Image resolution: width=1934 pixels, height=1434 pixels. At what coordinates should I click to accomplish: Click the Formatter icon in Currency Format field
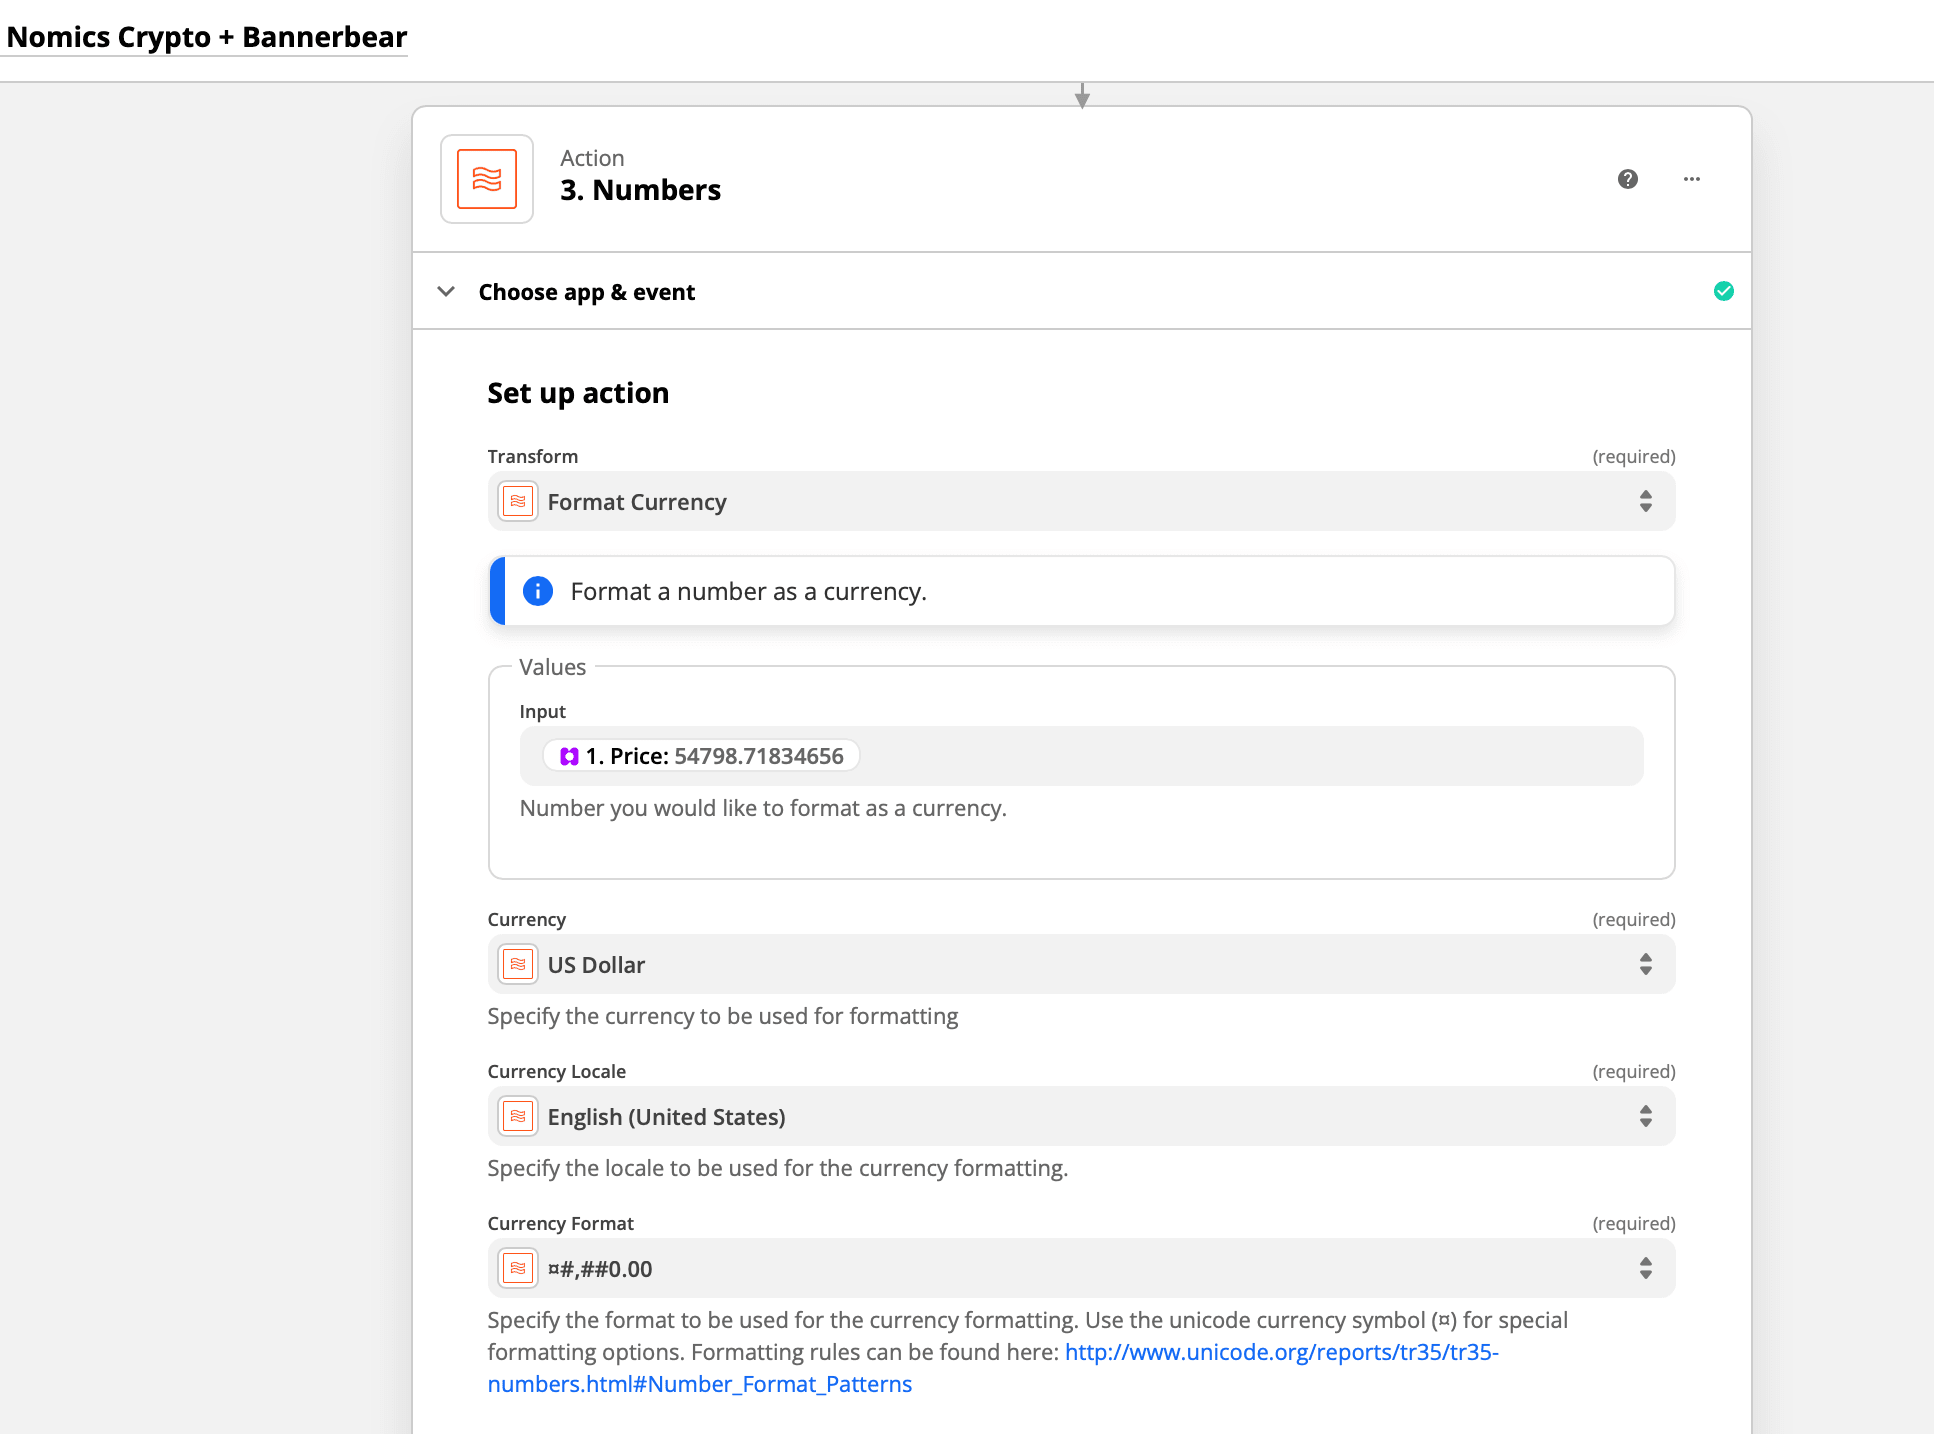pyautogui.click(x=518, y=1268)
